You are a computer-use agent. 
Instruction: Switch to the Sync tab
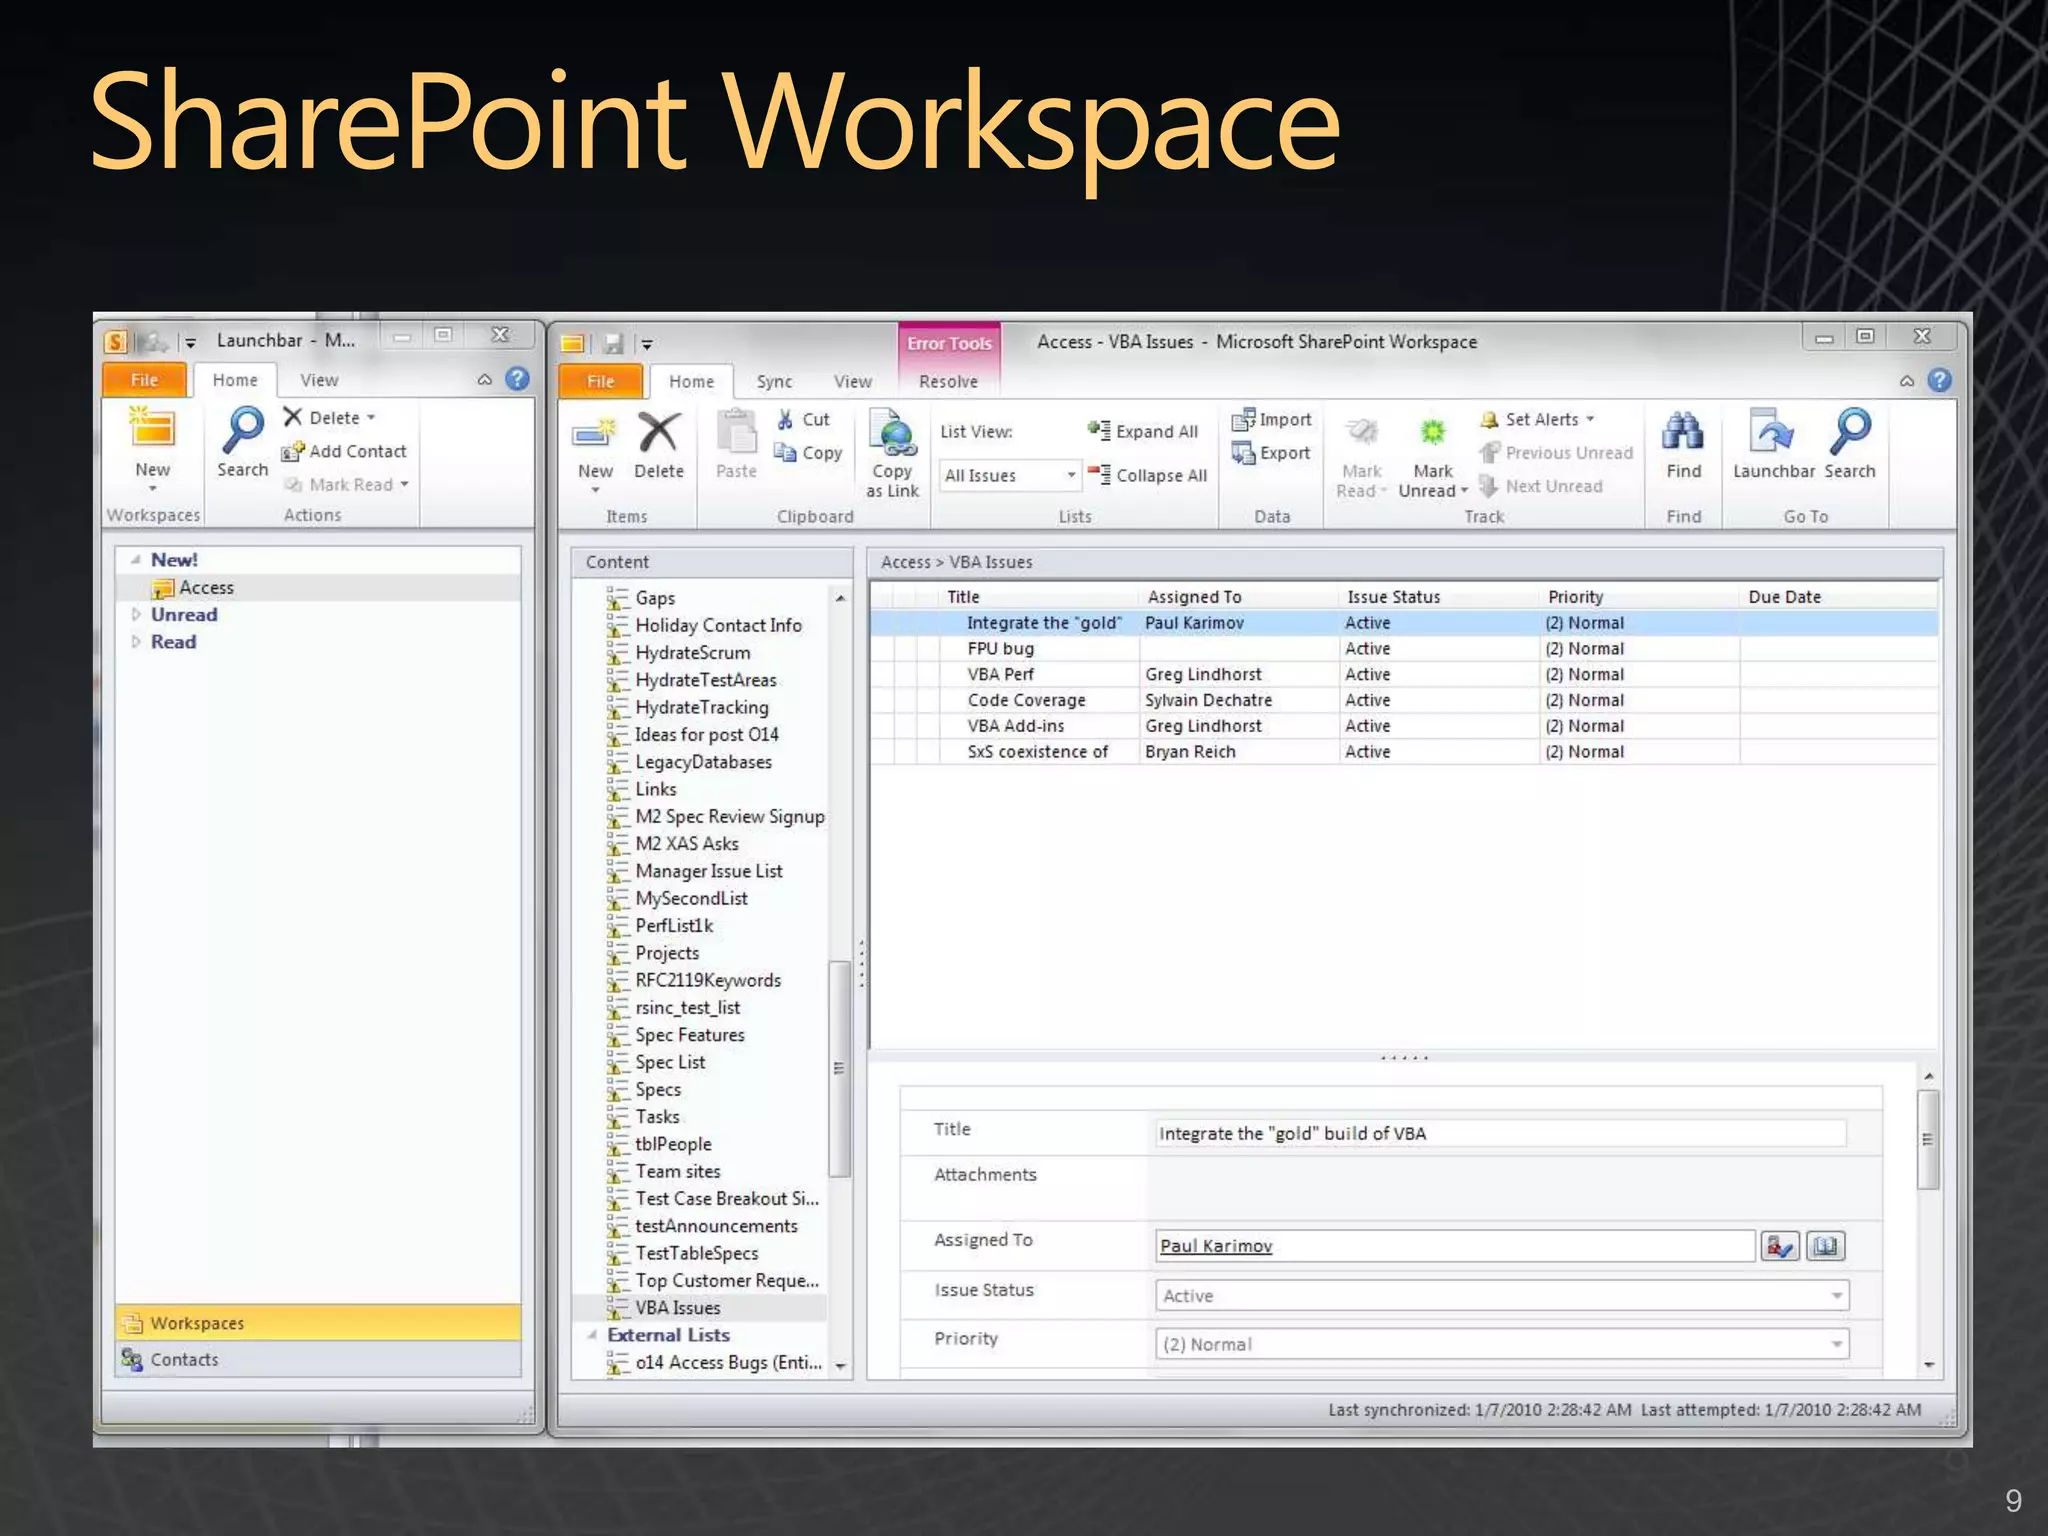[774, 382]
